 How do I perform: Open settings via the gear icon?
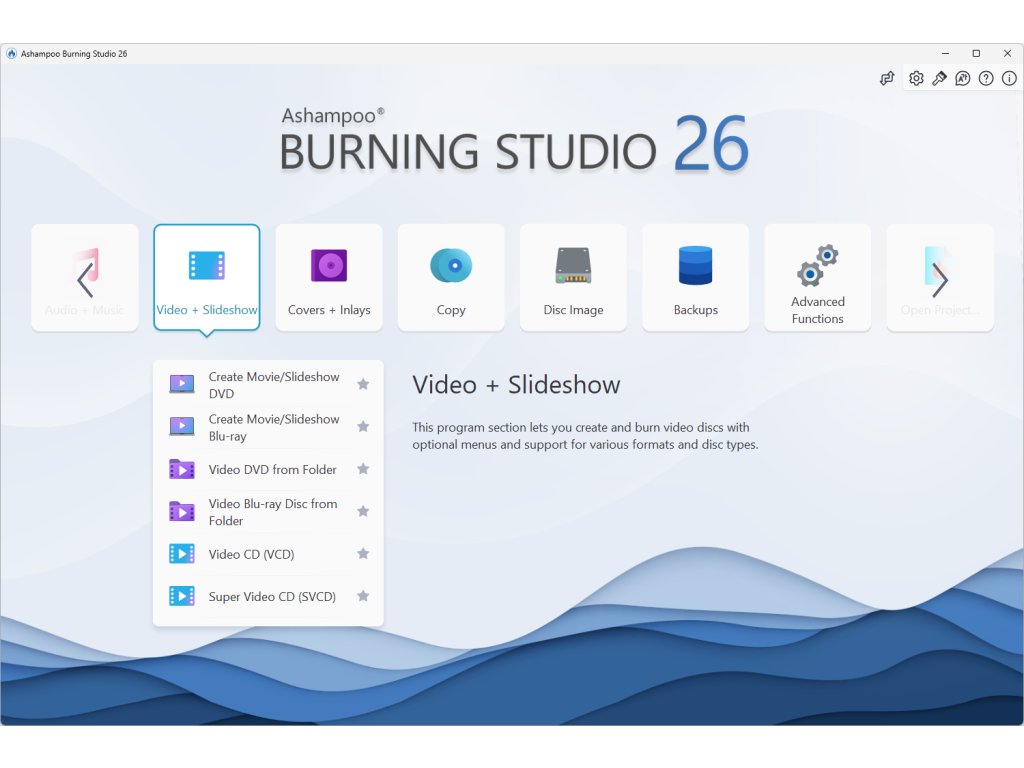(916, 78)
